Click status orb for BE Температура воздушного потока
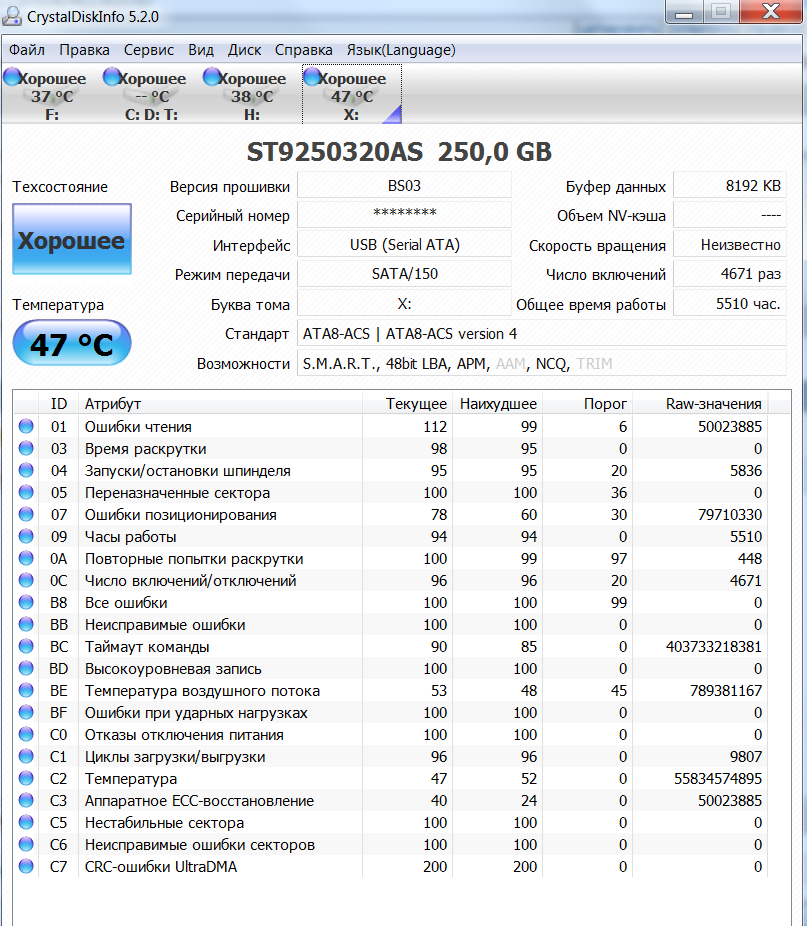 point(26,690)
